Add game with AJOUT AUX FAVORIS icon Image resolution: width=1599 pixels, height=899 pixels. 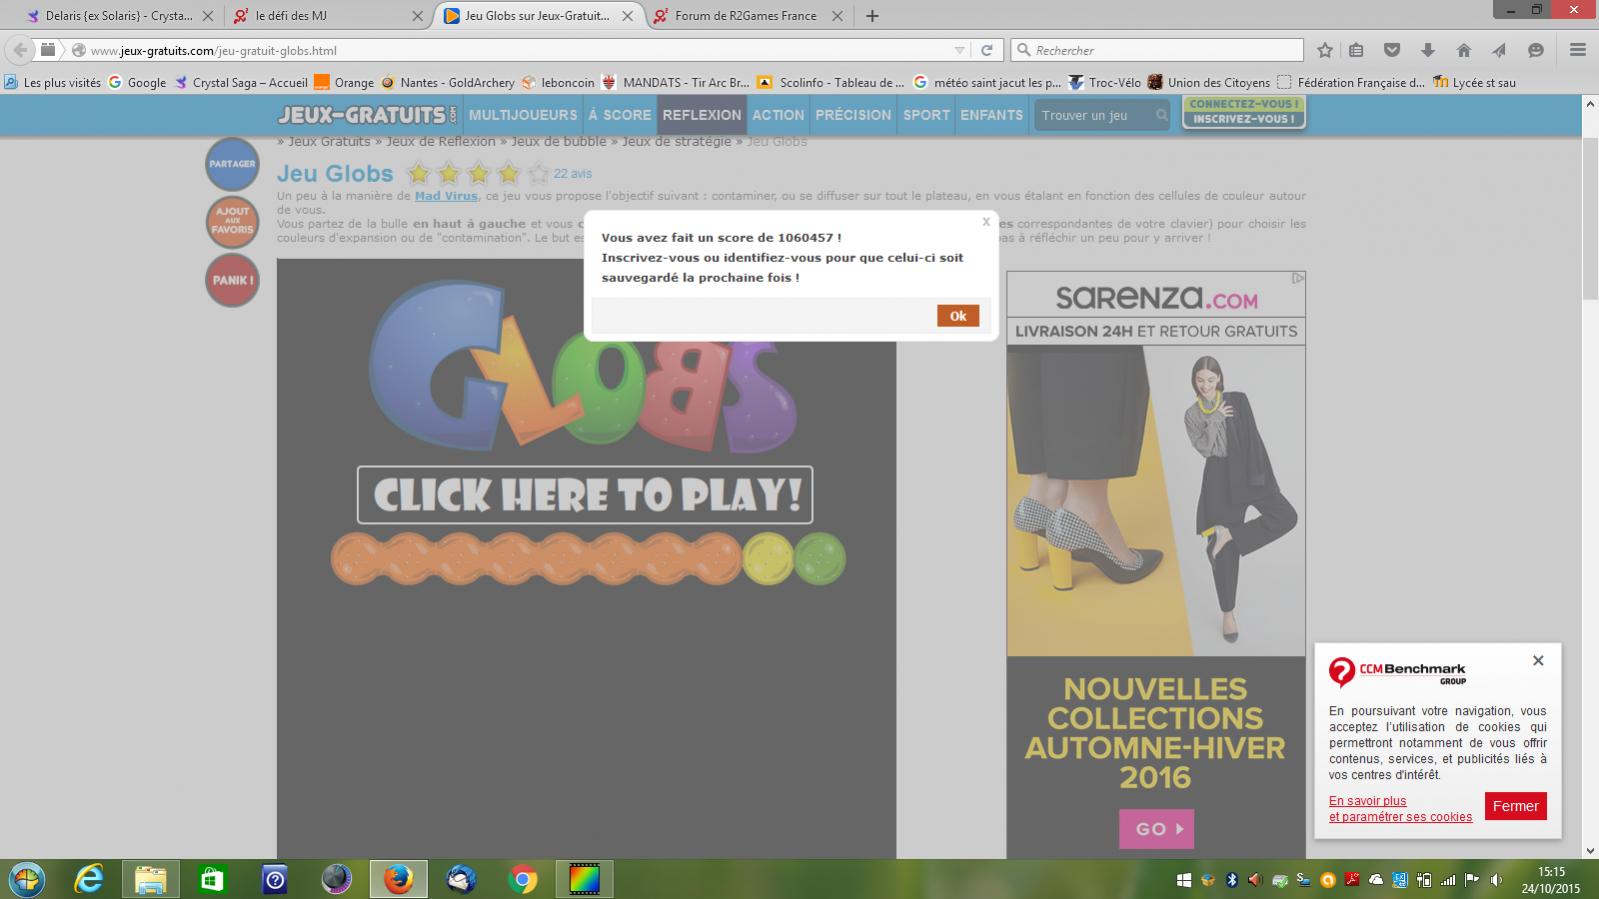232,222
